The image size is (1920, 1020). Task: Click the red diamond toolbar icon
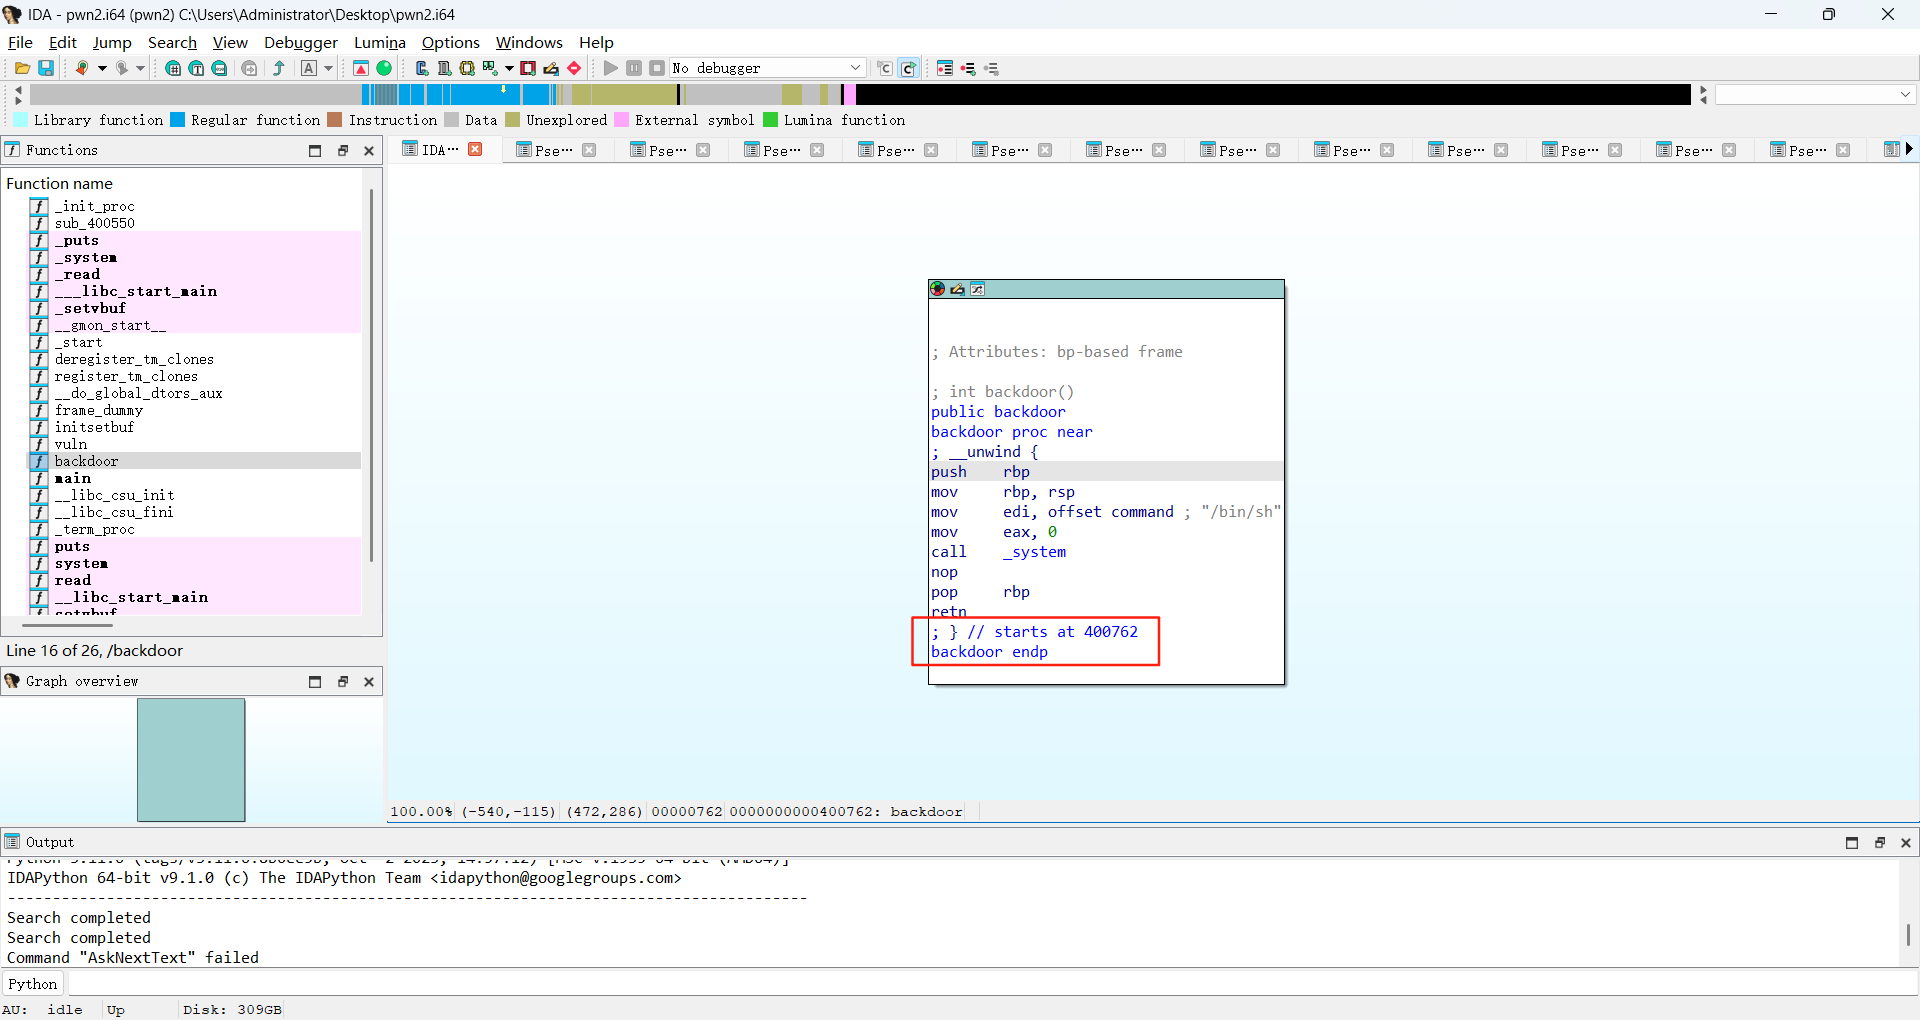tap(574, 68)
